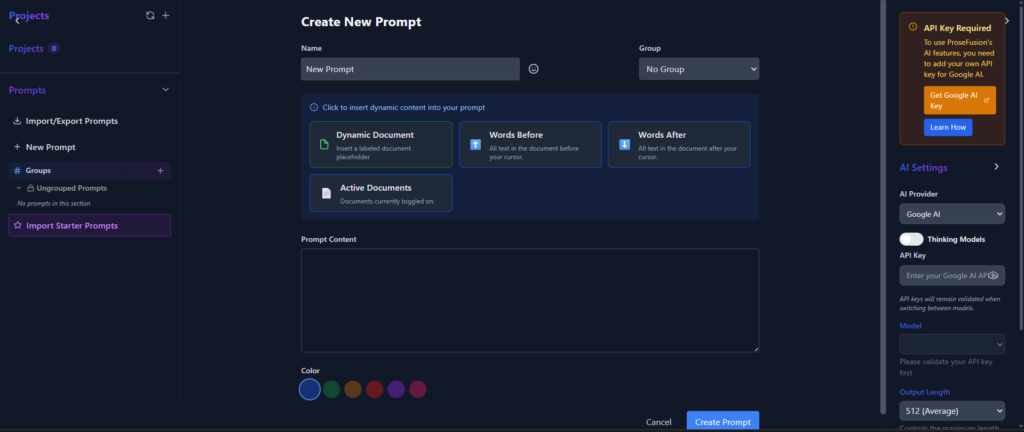Click the Name field containing New Prompt

(x=410, y=69)
